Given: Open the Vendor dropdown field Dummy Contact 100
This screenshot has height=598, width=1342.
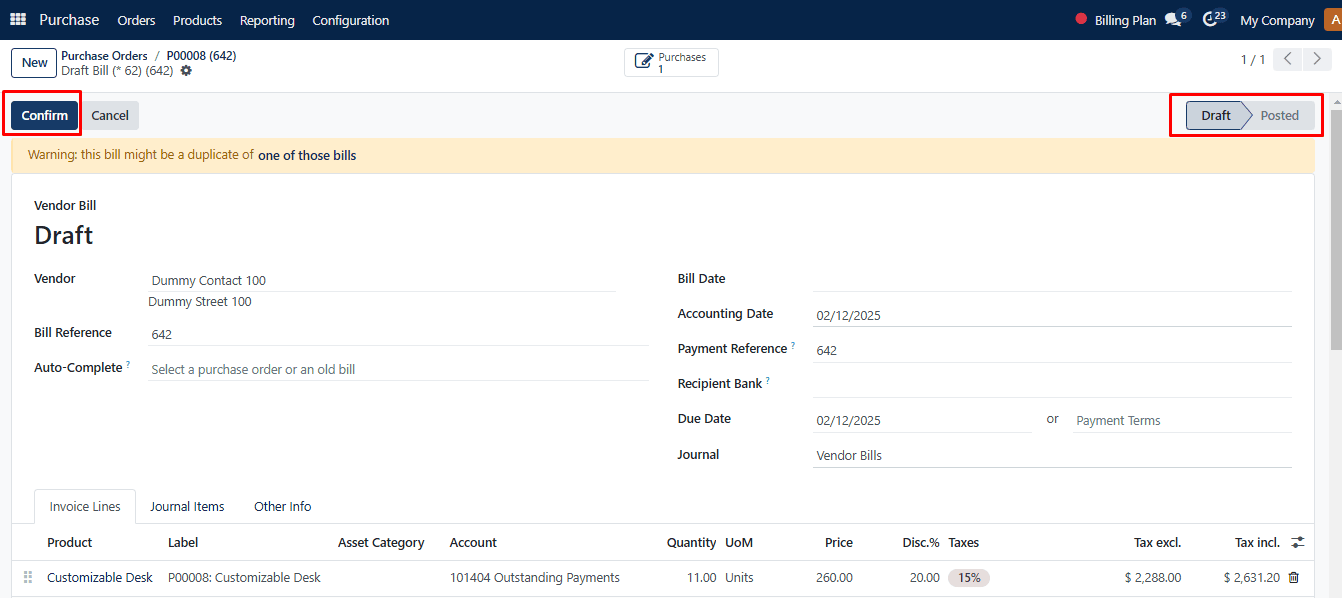Looking at the screenshot, I should tap(382, 280).
